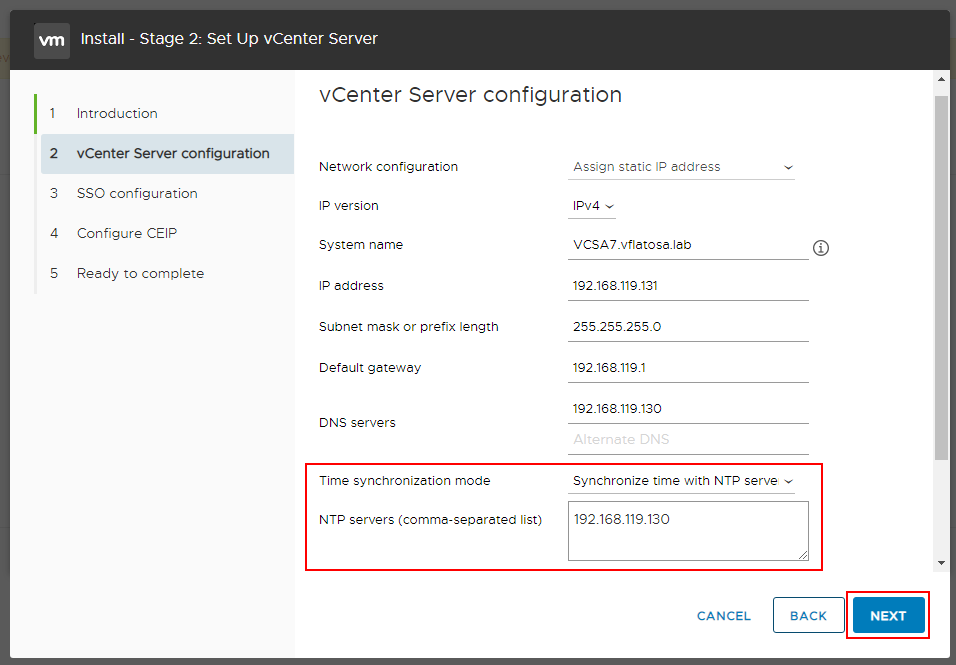
Task: Click the 'DNS servers' label
Action: tap(357, 422)
